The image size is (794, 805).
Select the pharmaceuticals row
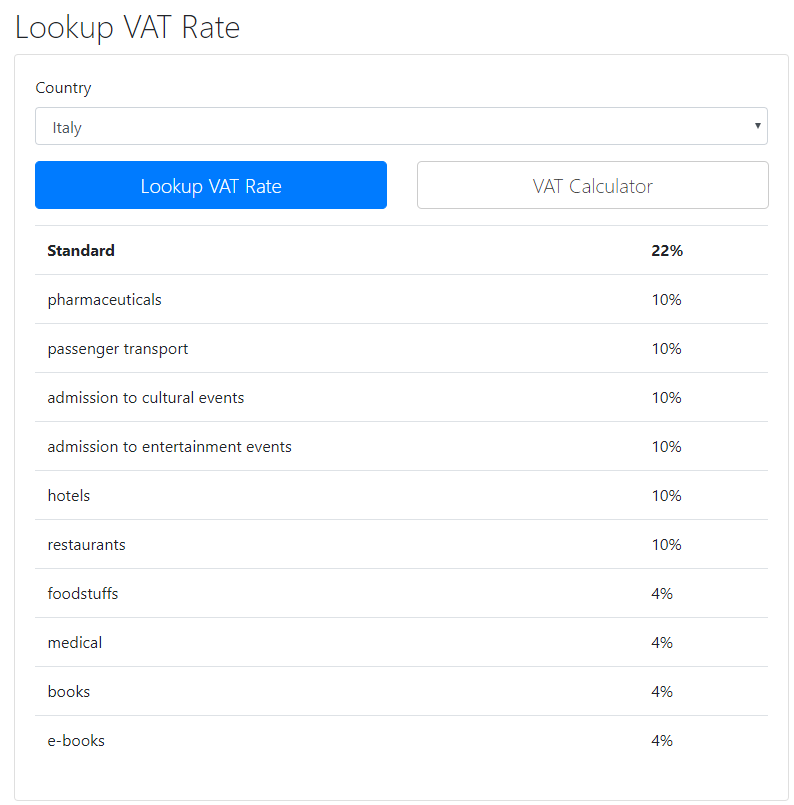(104, 300)
